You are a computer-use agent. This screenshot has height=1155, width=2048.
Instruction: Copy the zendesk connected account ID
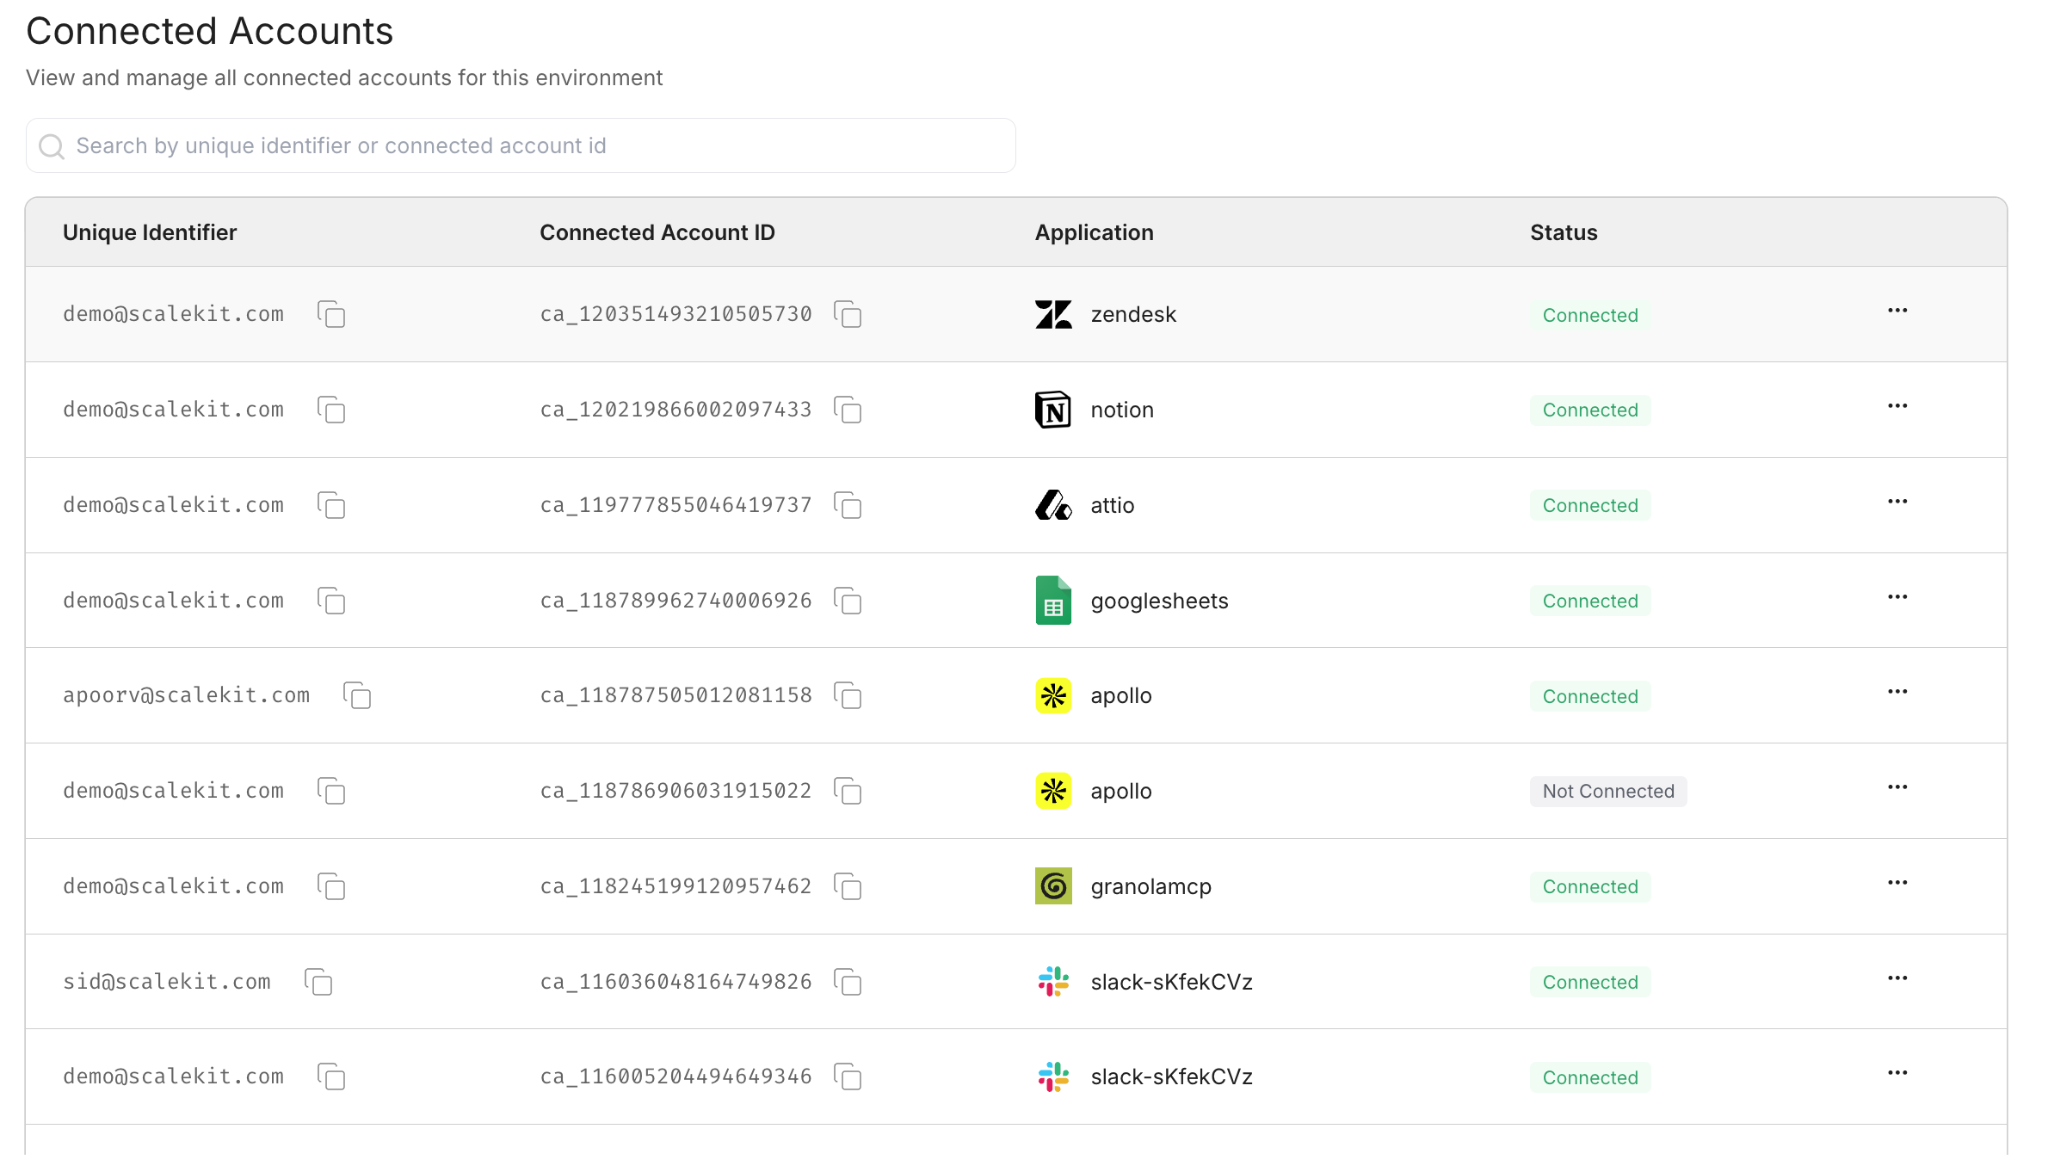click(x=848, y=315)
